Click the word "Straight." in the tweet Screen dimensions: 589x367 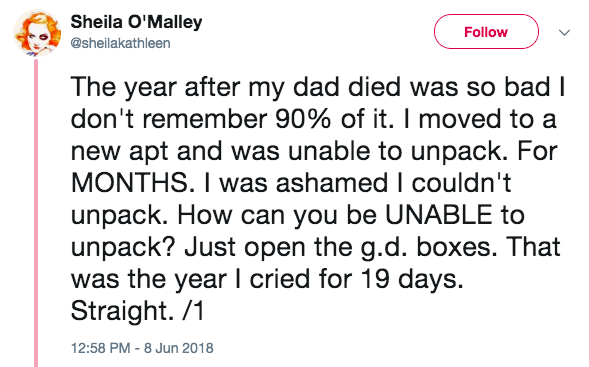pos(122,312)
